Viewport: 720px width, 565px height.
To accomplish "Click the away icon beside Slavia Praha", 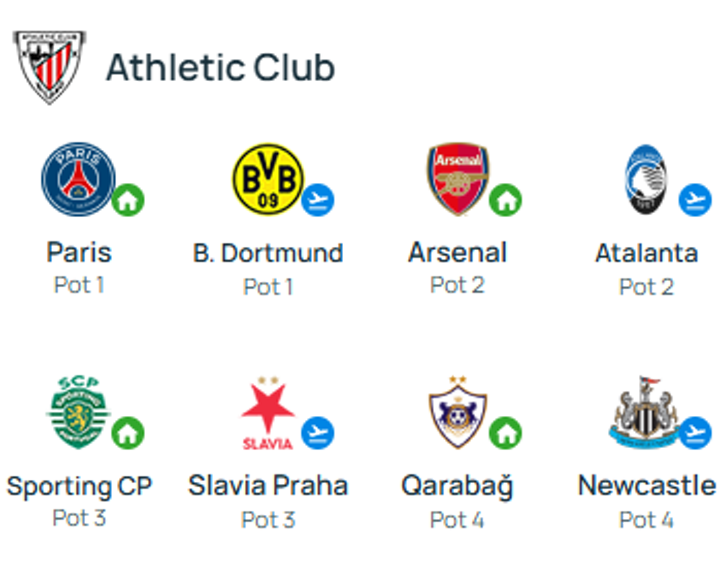I will click(318, 433).
